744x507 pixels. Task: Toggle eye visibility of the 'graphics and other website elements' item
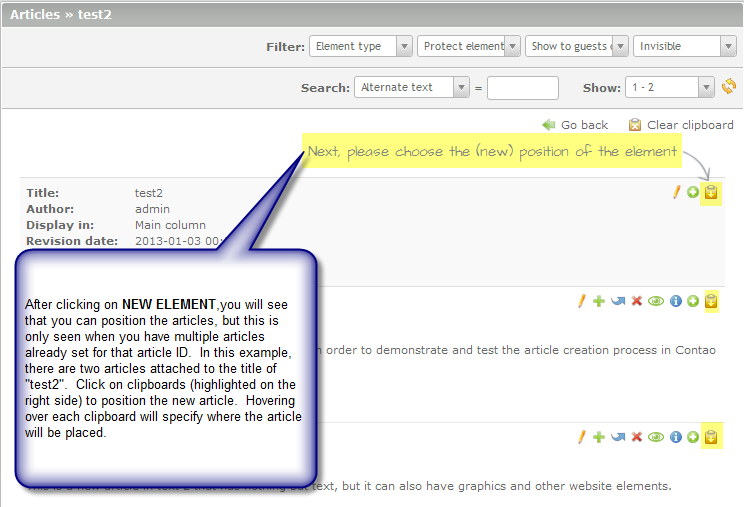tap(656, 437)
